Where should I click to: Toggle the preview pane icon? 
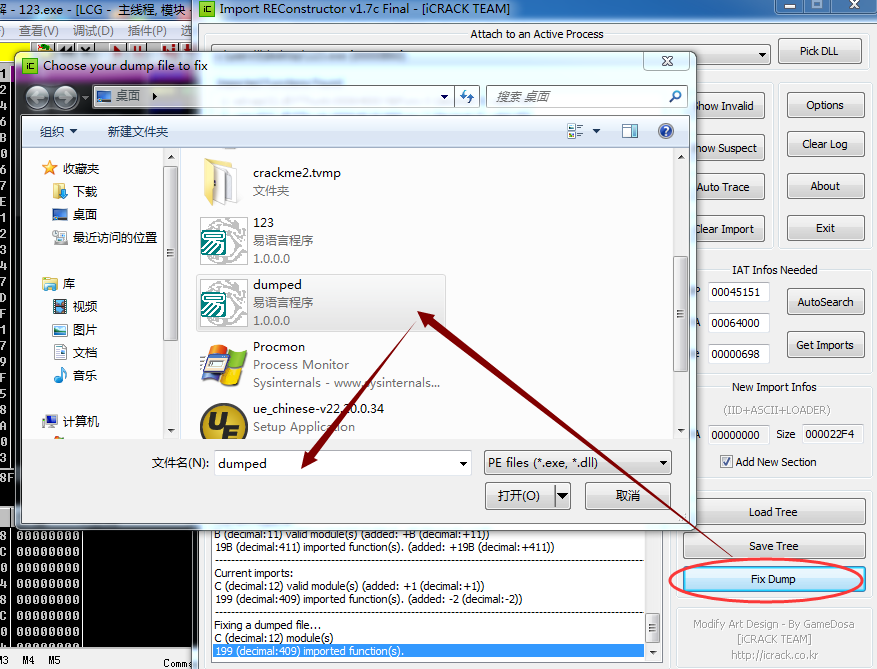click(x=630, y=131)
